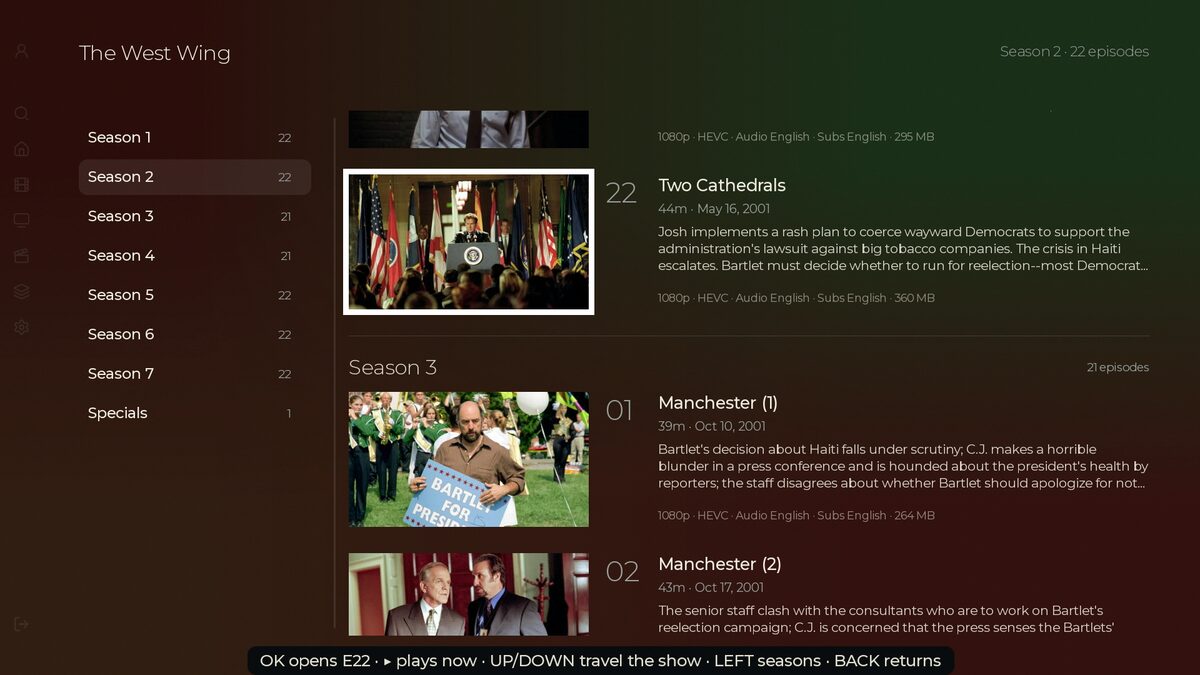
Task: Click '39m · Oct 10, 2001' text
Action: [712, 426]
